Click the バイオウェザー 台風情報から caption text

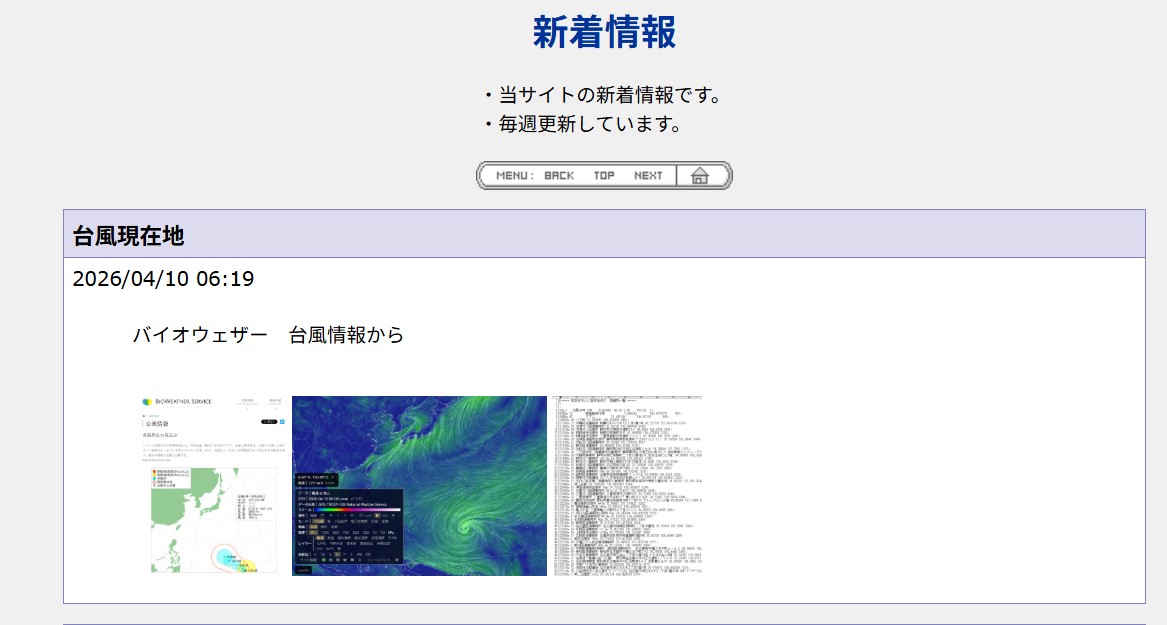268,335
